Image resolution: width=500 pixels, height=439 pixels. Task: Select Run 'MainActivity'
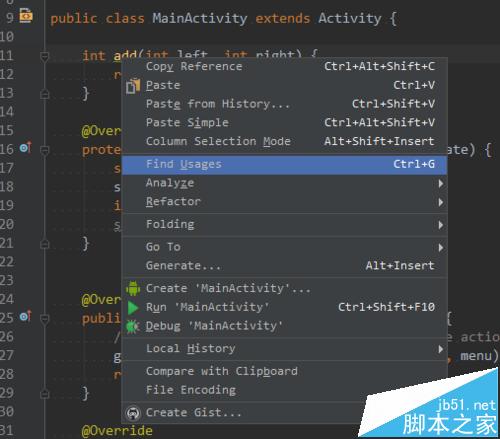point(284,307)
